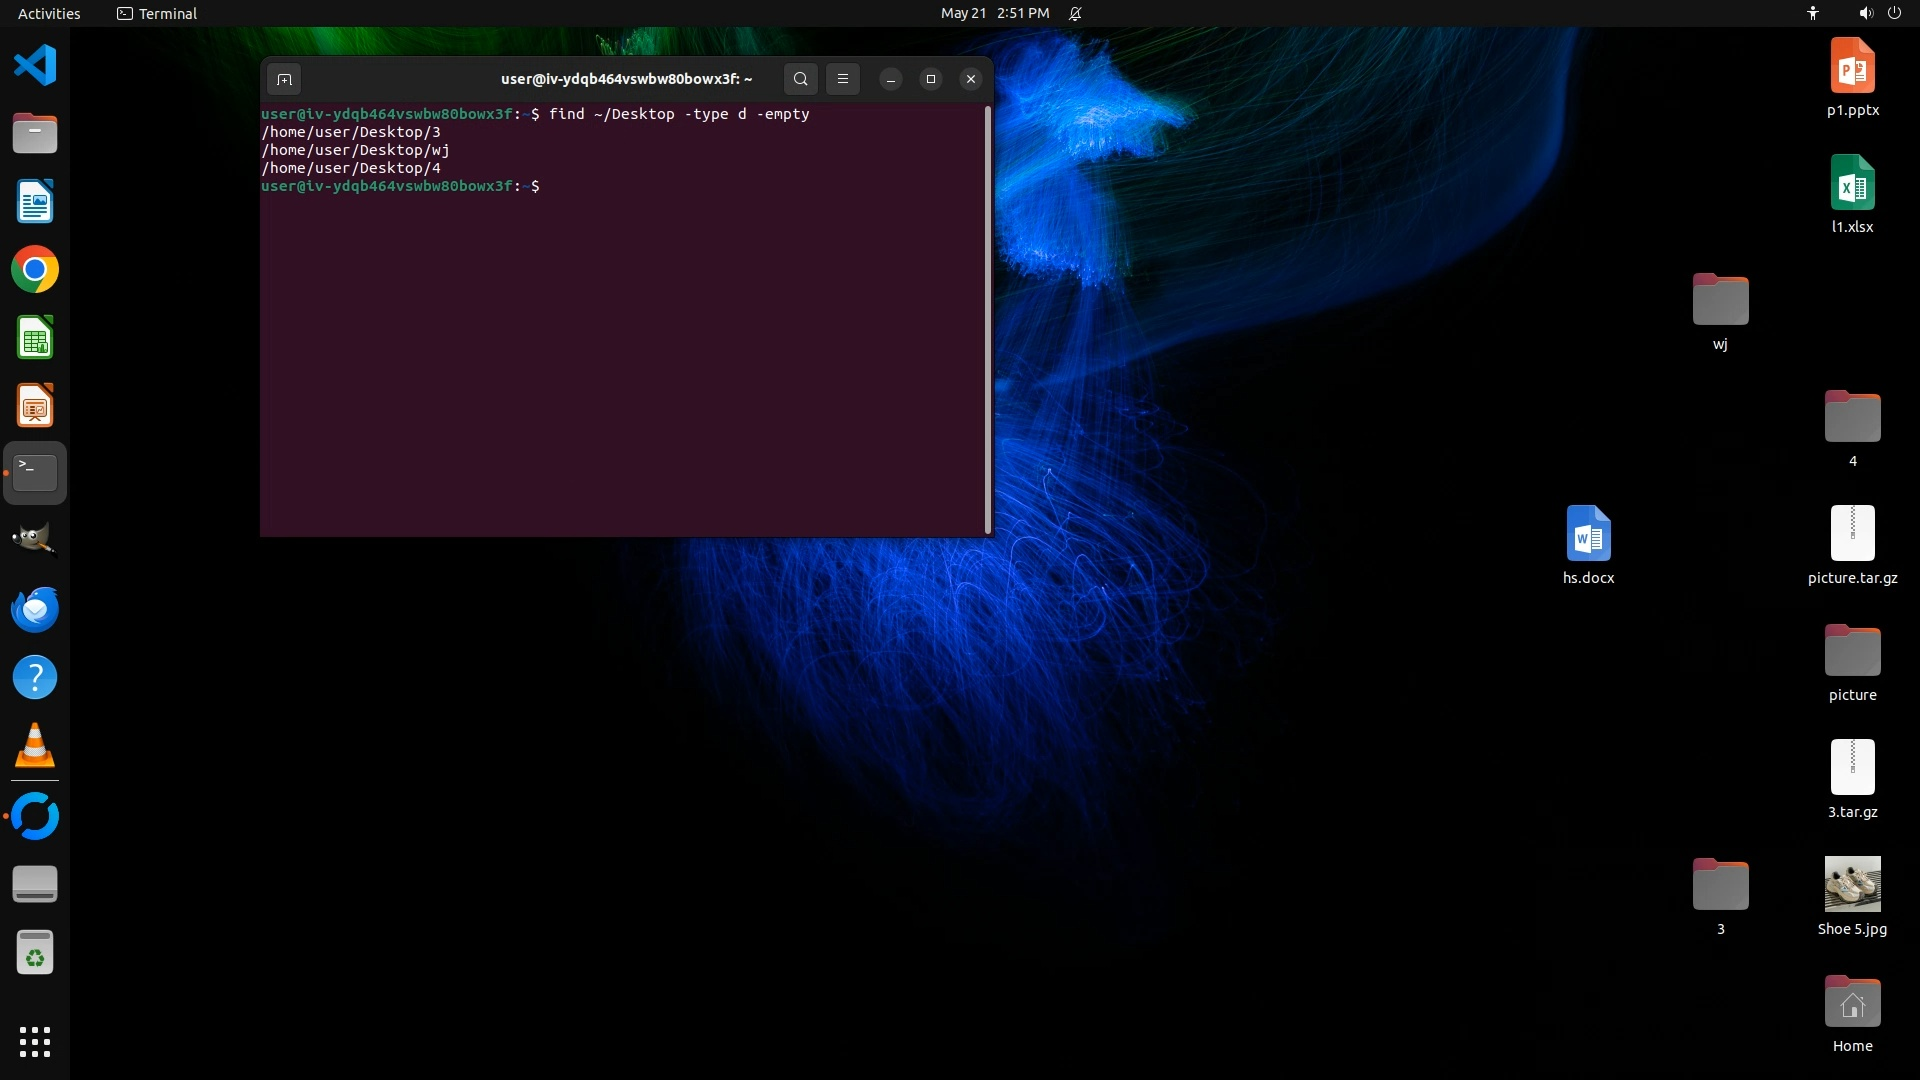Viewport: 1920px width, 1080px height.
Task: Click the terminal vertical scrollbar
Action: [988, 320]
